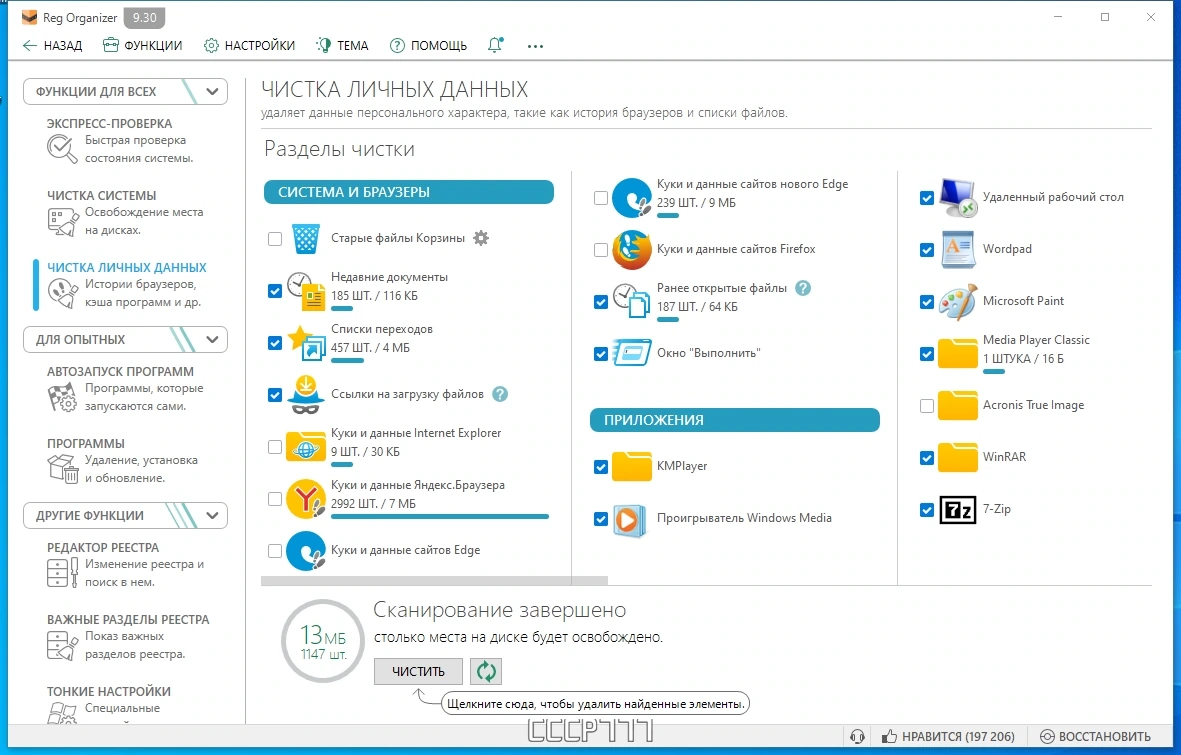This screenshot has width=1181, height=755.
Task: Uncheck the Недавние документы checkbox
Action: pyautogui.click(x=275, y=291)
